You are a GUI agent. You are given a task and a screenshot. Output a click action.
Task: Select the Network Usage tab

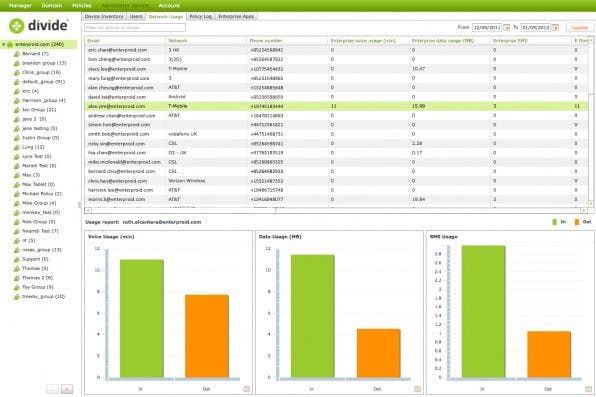coord(166,17)
